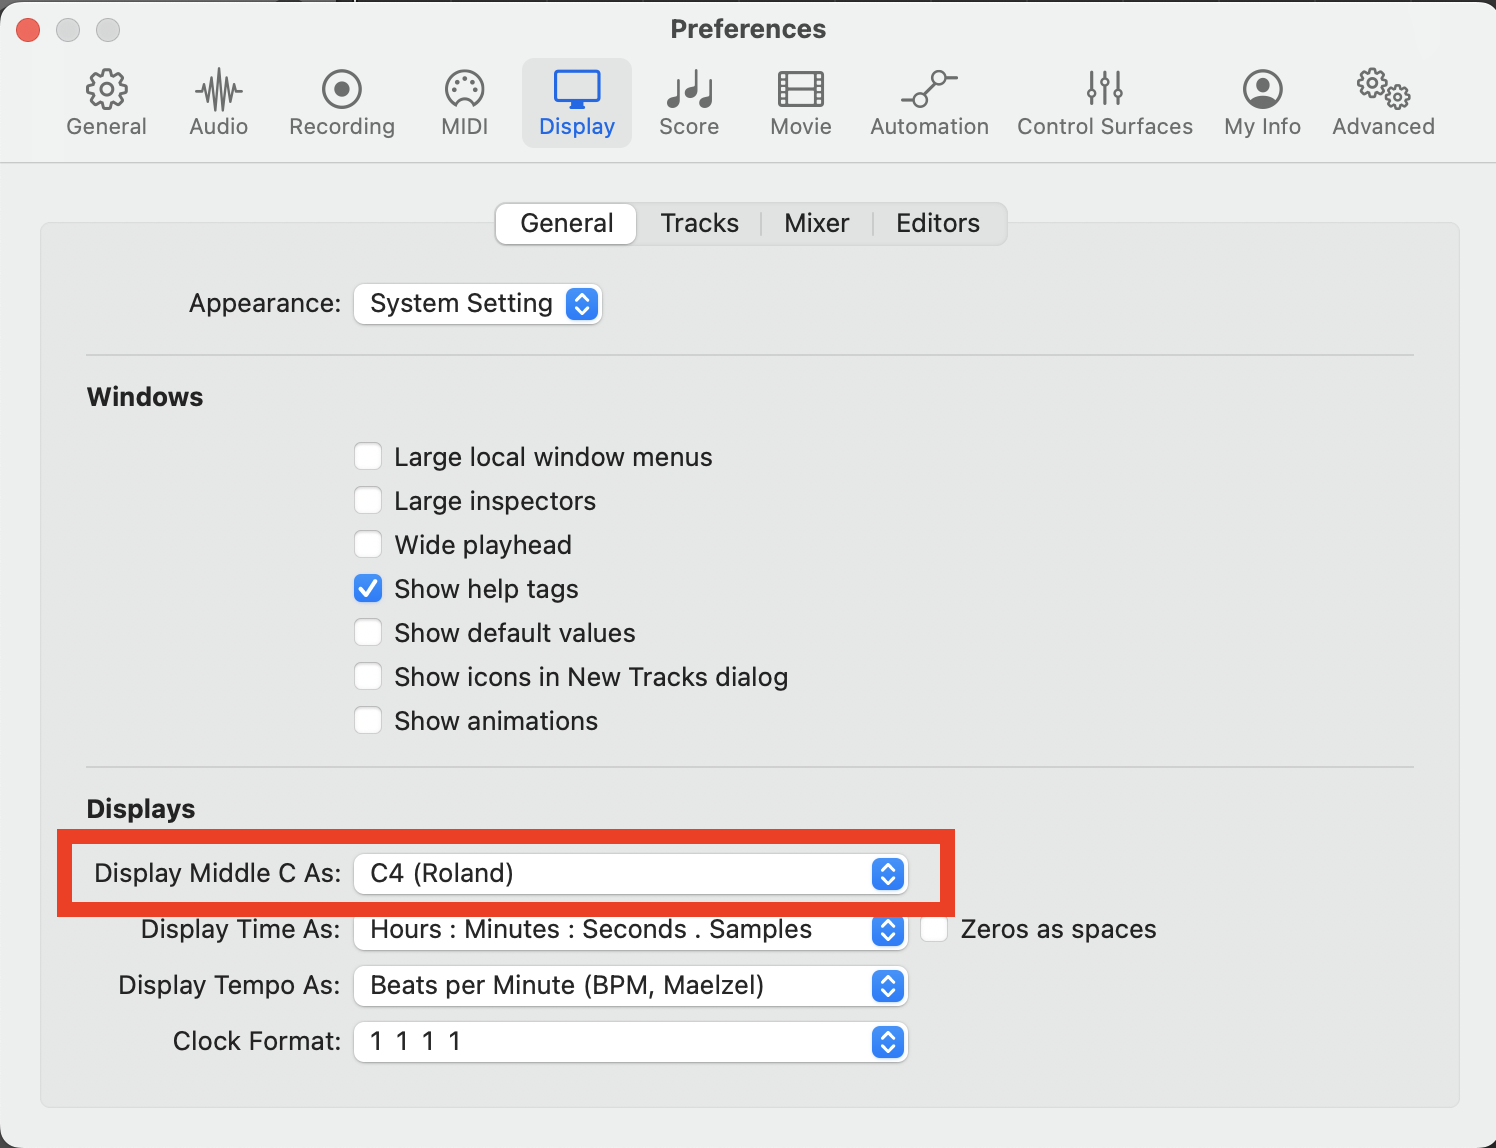Viewport: 1496px width, 1148px height.
Task: Enable Large local window menus
Action: [x=368, y=457]
